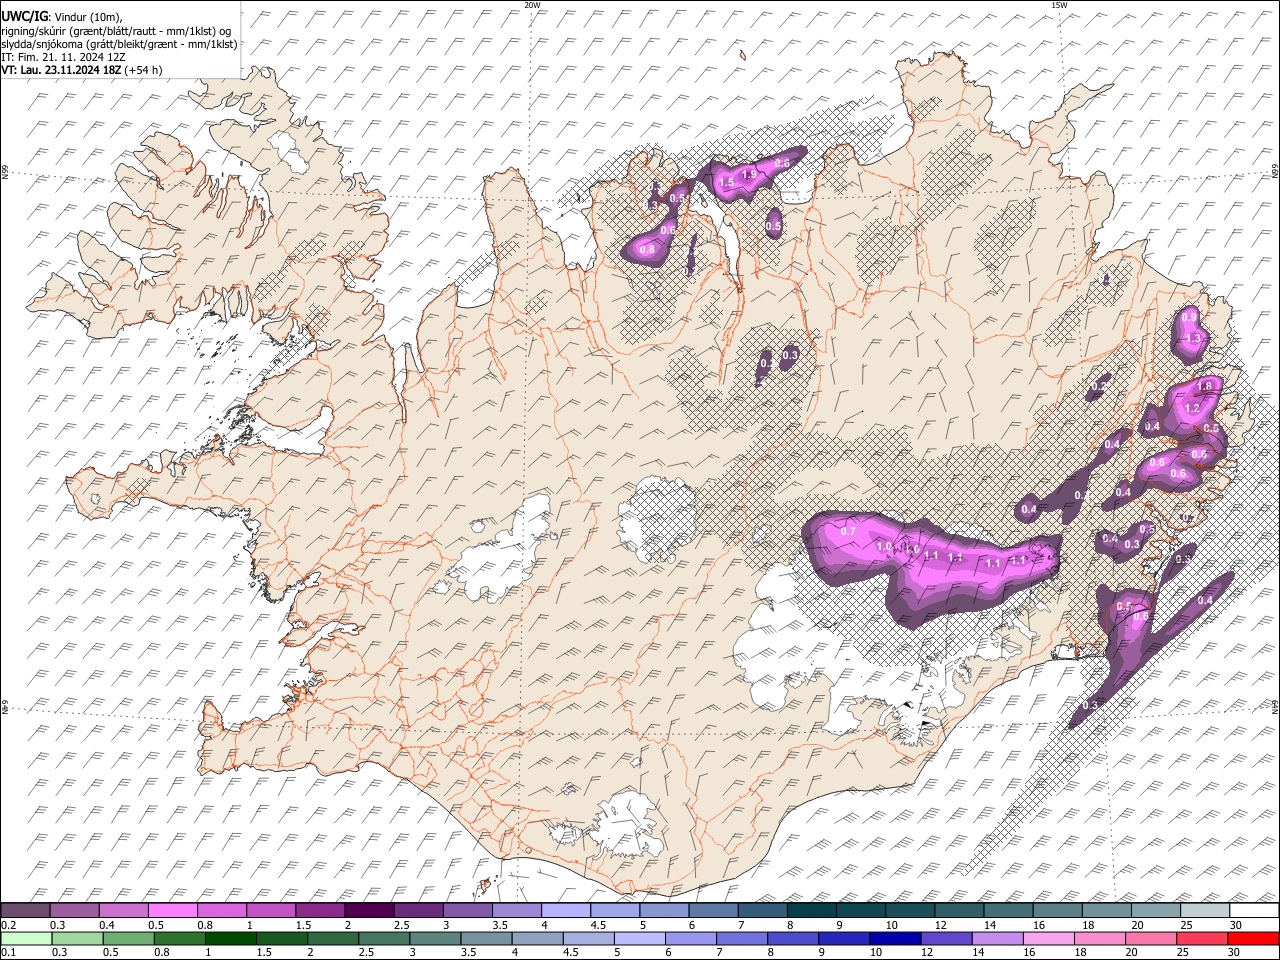The width and height of the screenshot is (1280, 960).
Task: Click the '20W' longitude label
Action: [x=532, y=5]
